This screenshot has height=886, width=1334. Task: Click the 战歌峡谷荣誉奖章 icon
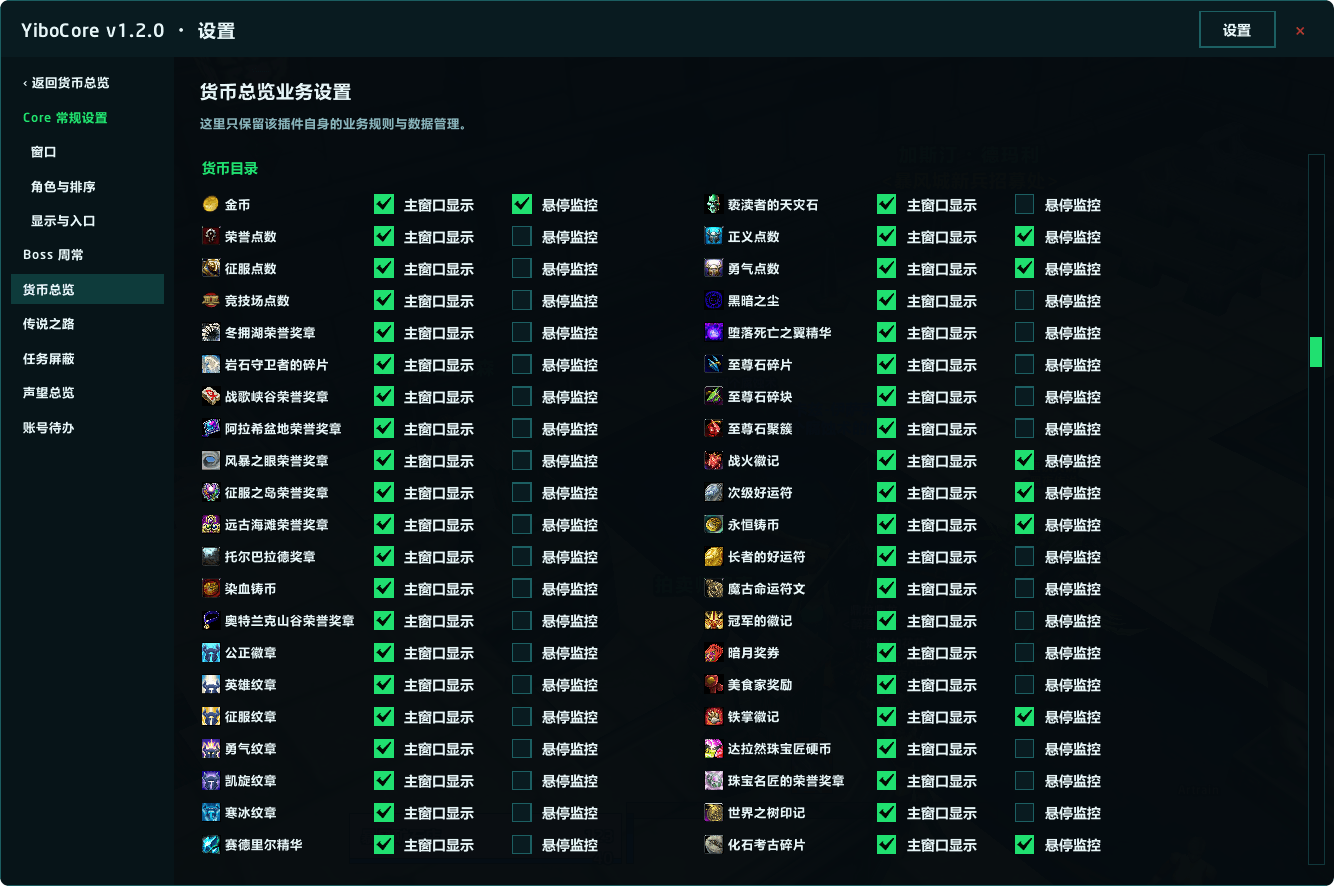tap(211, 396)
